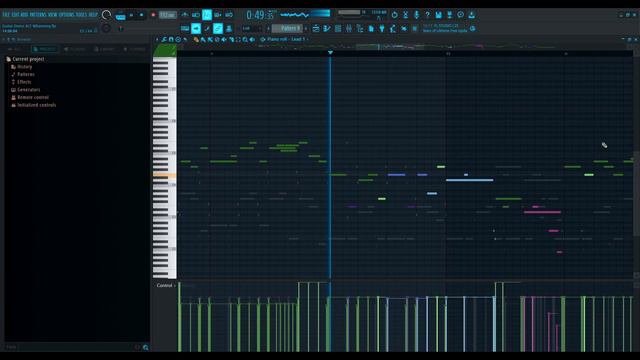Viewport: 640px width, 360px height.
Task: Open piano roll main menu arrow
Action: [157, 40]
